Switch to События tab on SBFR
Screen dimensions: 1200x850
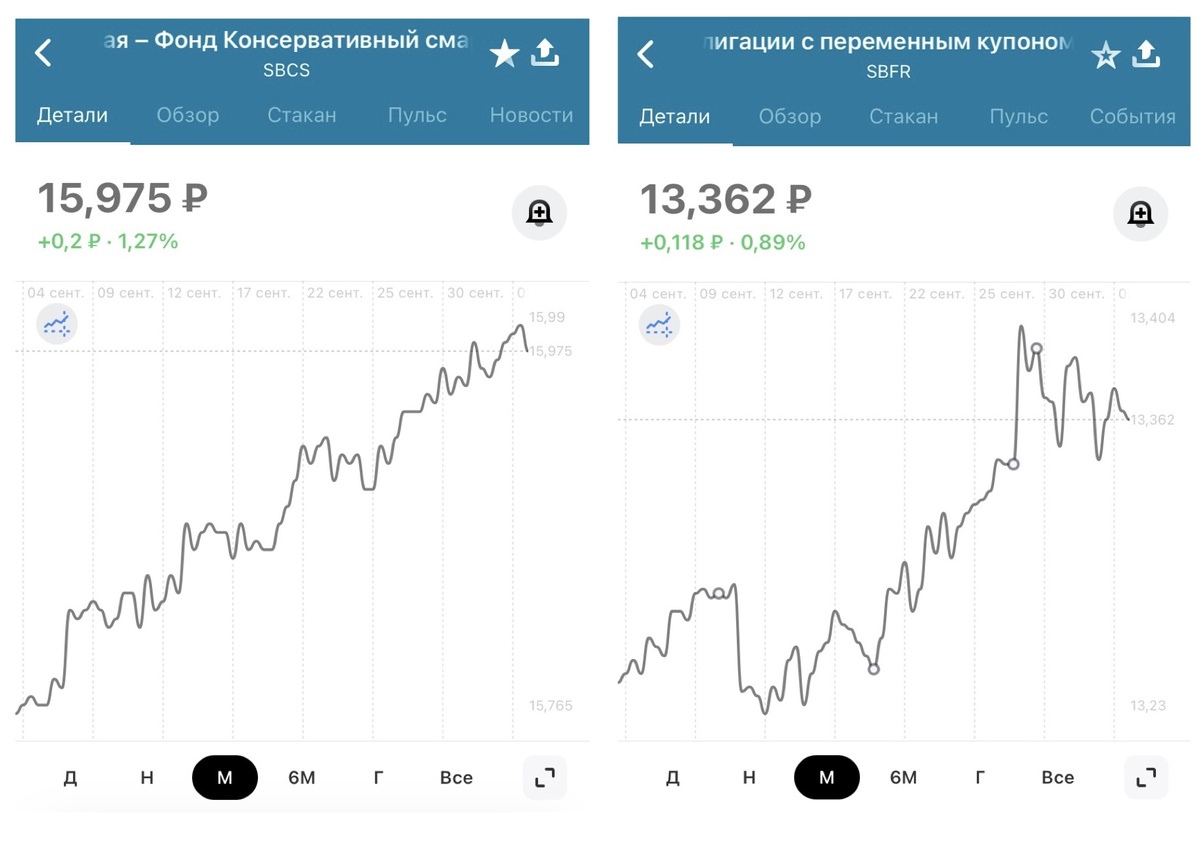[1132, 116]
